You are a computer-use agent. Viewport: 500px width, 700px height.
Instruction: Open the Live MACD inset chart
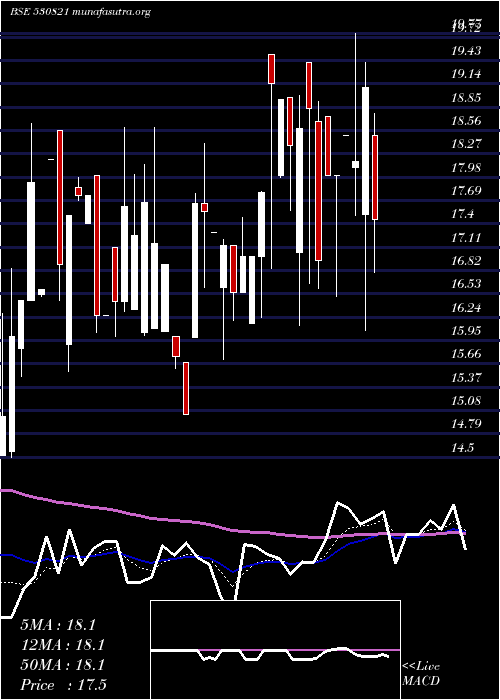pos(275,650)
